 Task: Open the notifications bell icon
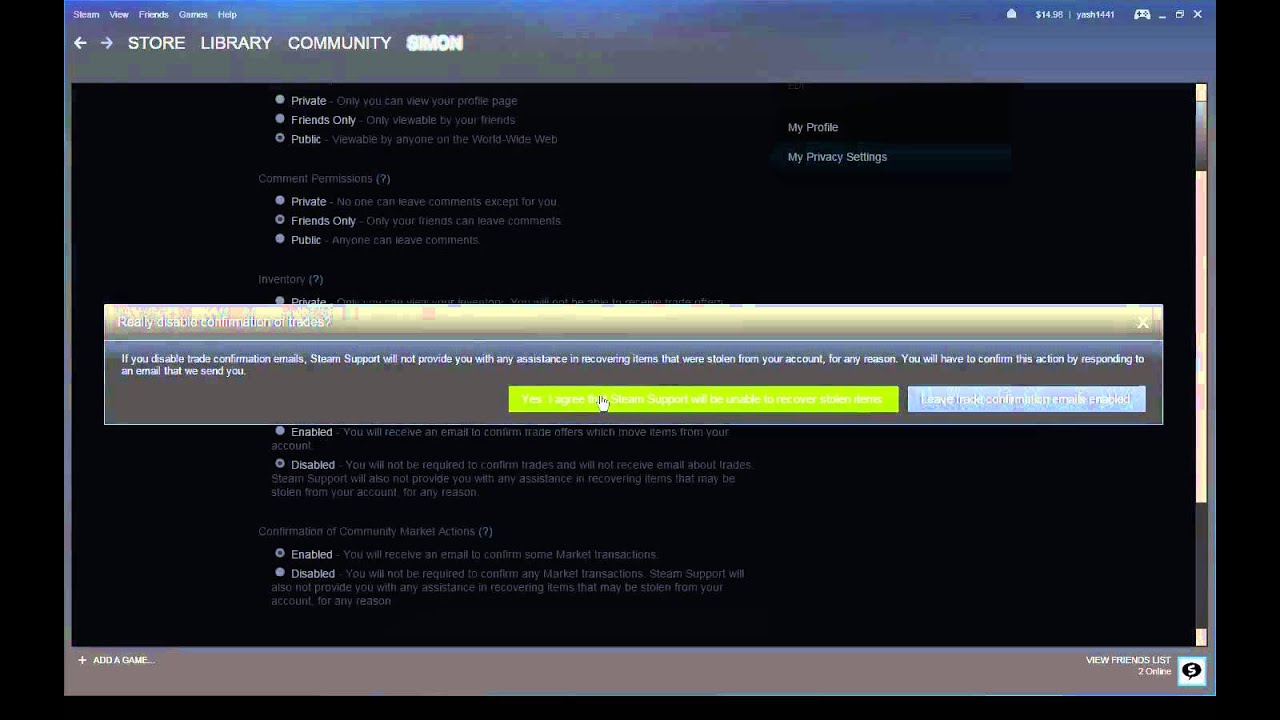pos(1011,14)
